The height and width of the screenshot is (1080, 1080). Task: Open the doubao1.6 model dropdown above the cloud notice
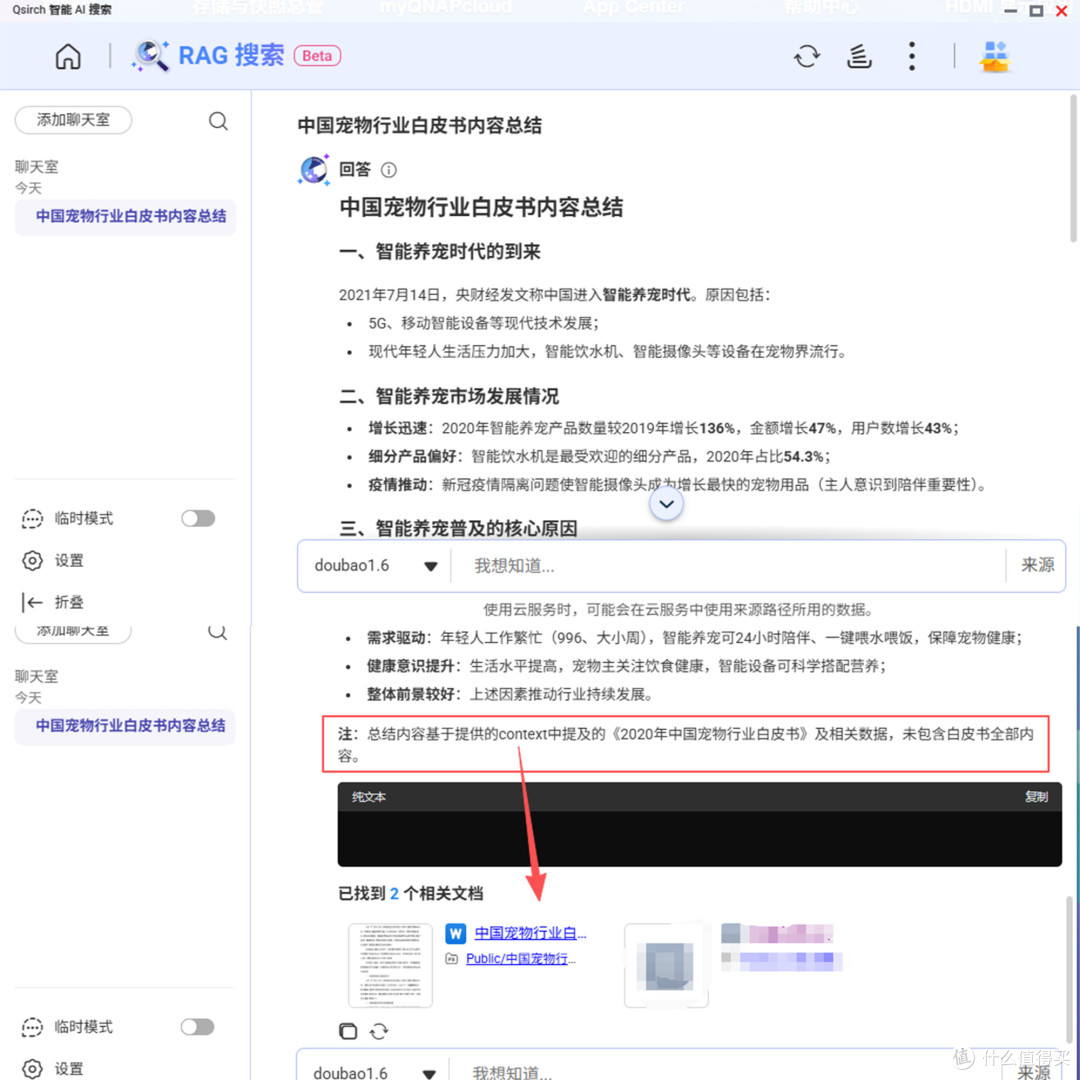[x=375, y=566]
